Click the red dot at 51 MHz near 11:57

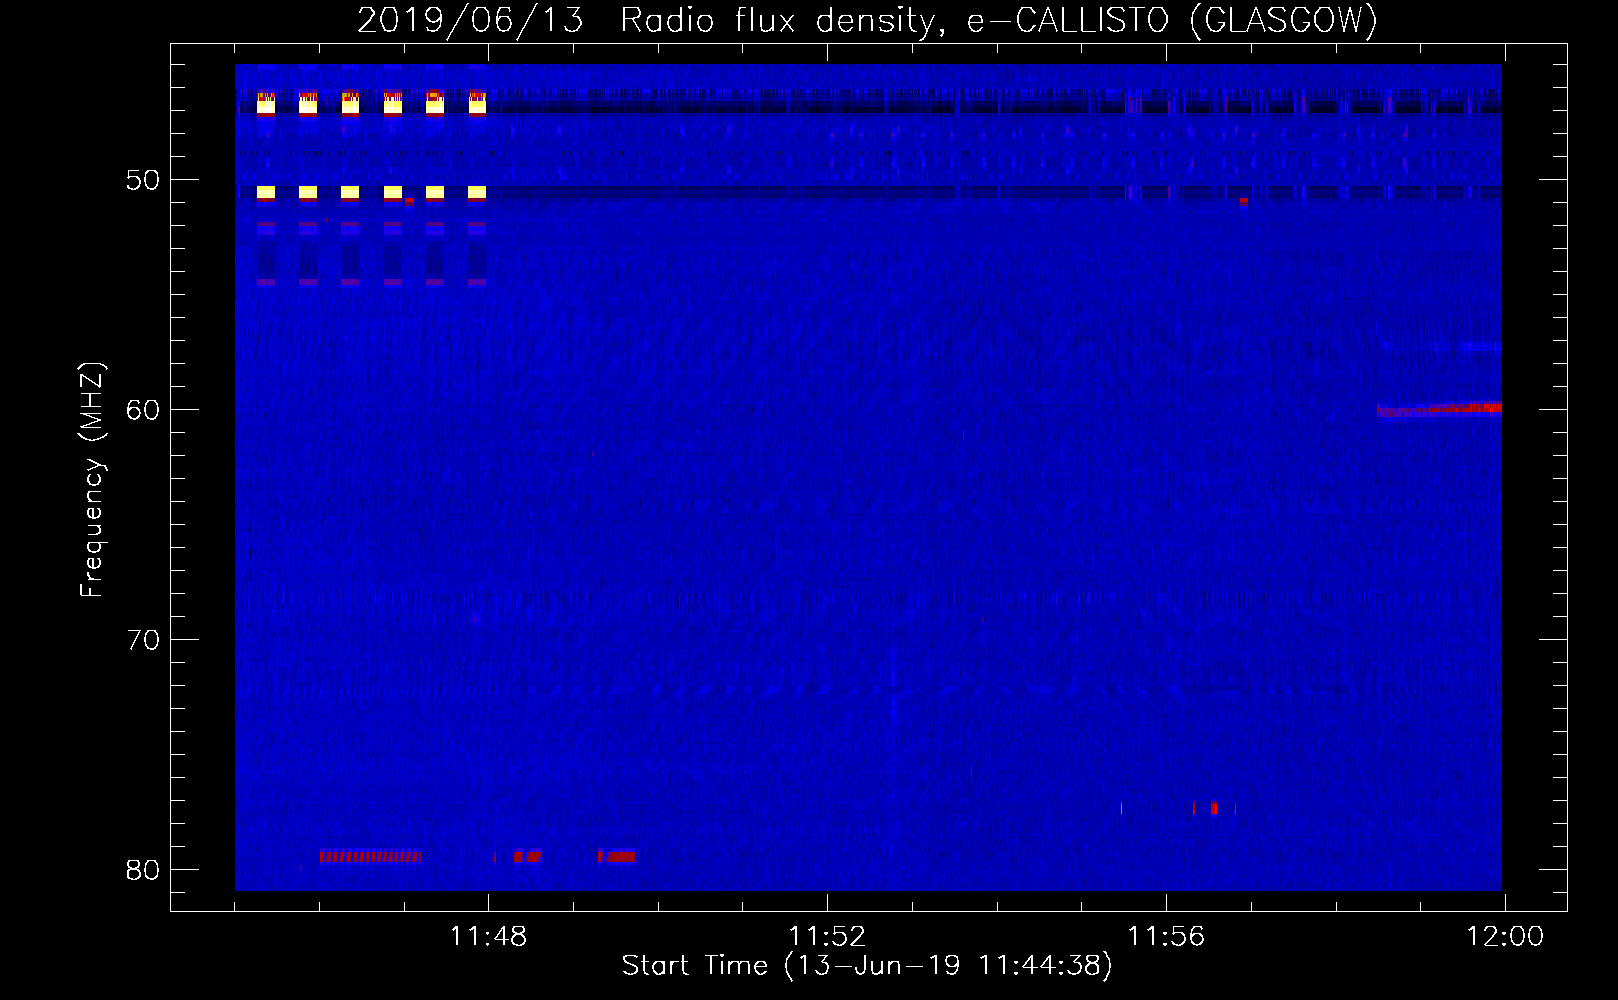click(x=1244, y=201)
